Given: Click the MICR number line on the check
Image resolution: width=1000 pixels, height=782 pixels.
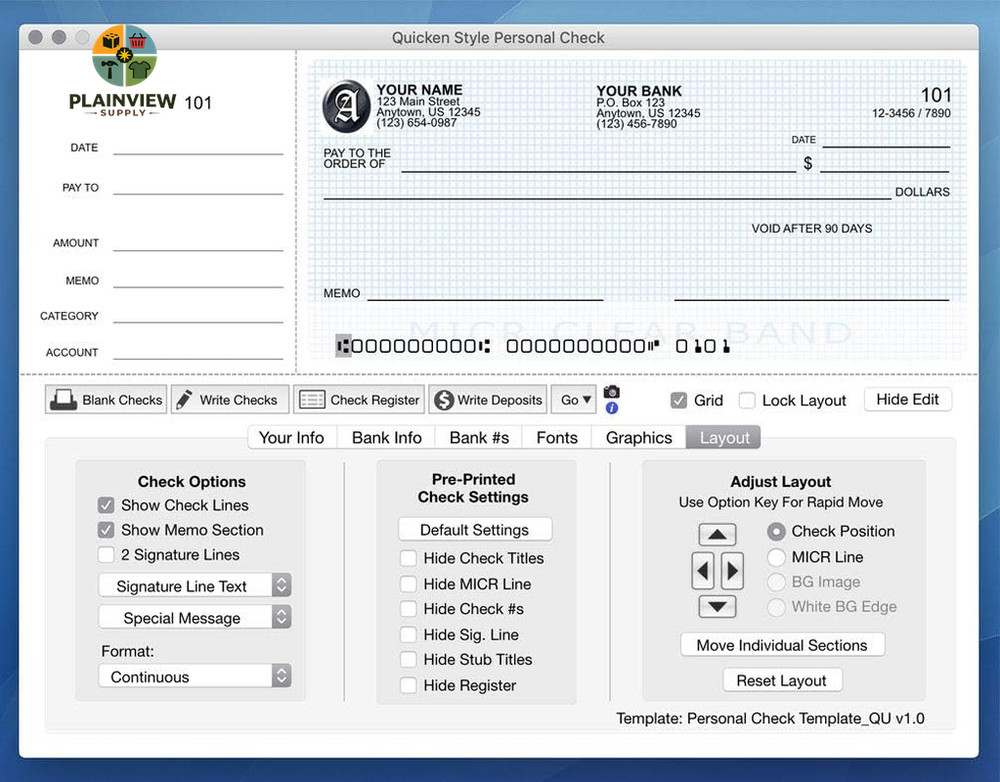Looking at the screenshot, I should pyautogui.click(x=533, y=346).
